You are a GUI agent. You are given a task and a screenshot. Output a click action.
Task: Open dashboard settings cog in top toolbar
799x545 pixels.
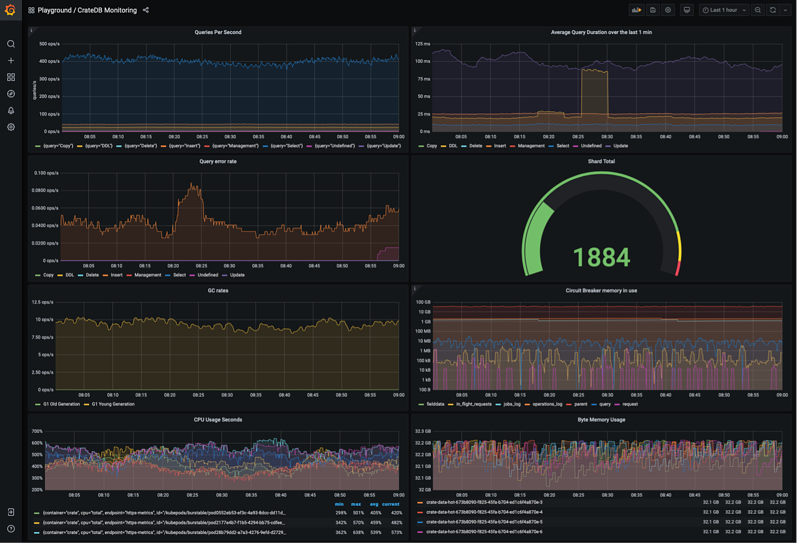click(x=668, y=10)
